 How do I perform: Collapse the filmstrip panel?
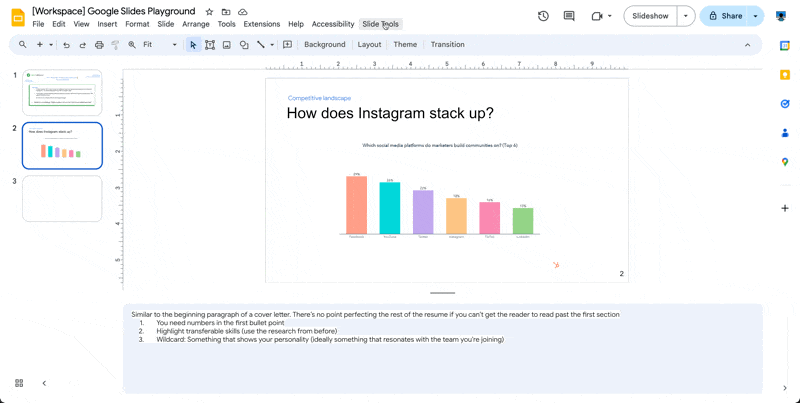coord(44,383)
